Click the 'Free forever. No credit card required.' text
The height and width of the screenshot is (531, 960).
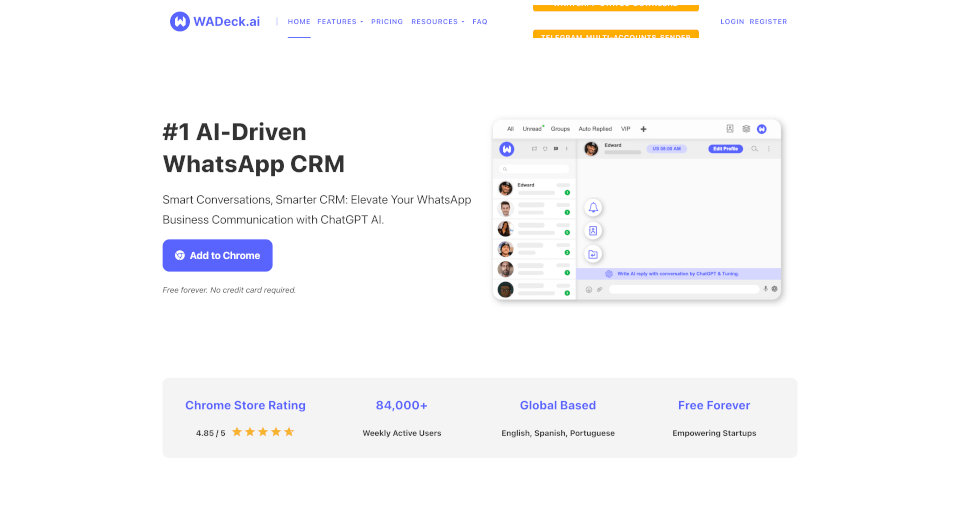point(229,290)
